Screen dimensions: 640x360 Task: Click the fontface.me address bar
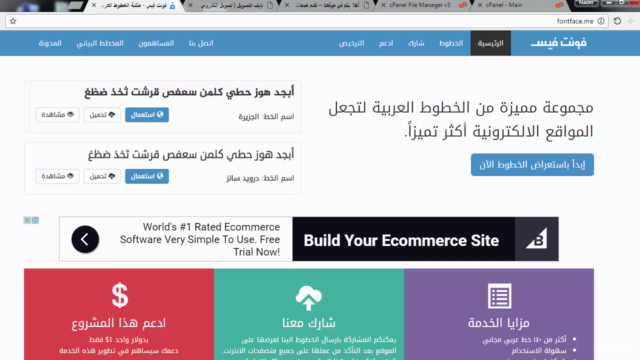click(307, 21)
